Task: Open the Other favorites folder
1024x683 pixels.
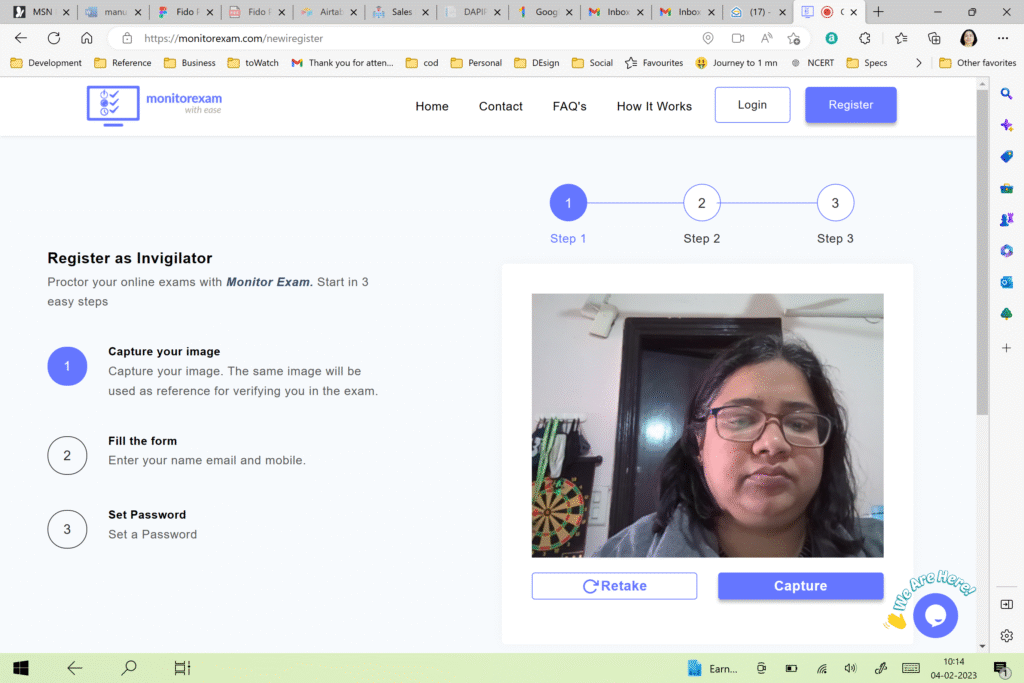Action: point(976,62)
